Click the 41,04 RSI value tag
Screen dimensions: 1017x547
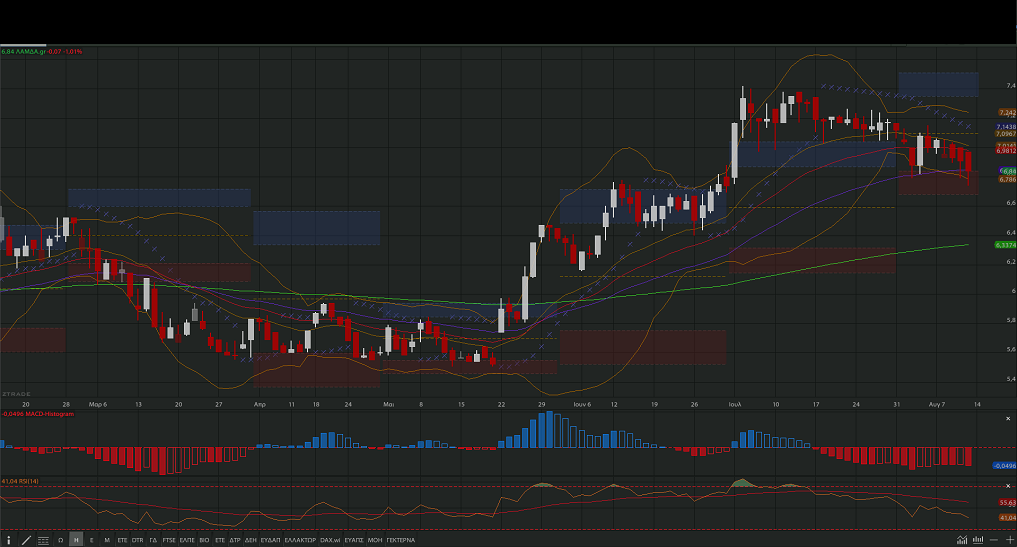[1007, 518]
